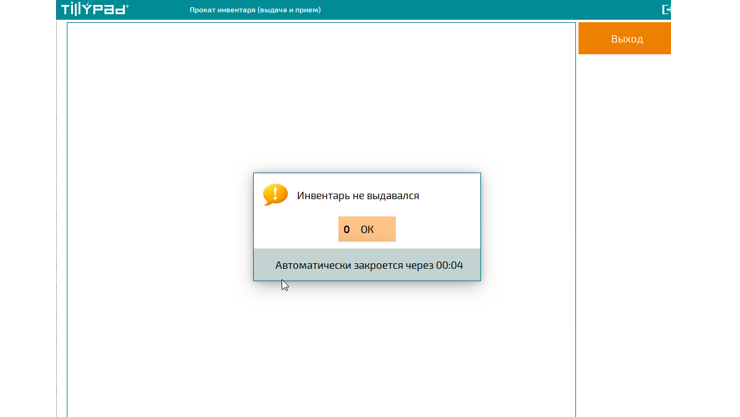
Task: Click the yellow exclamation speech bubble icon
Action: [x=275, y=194]
